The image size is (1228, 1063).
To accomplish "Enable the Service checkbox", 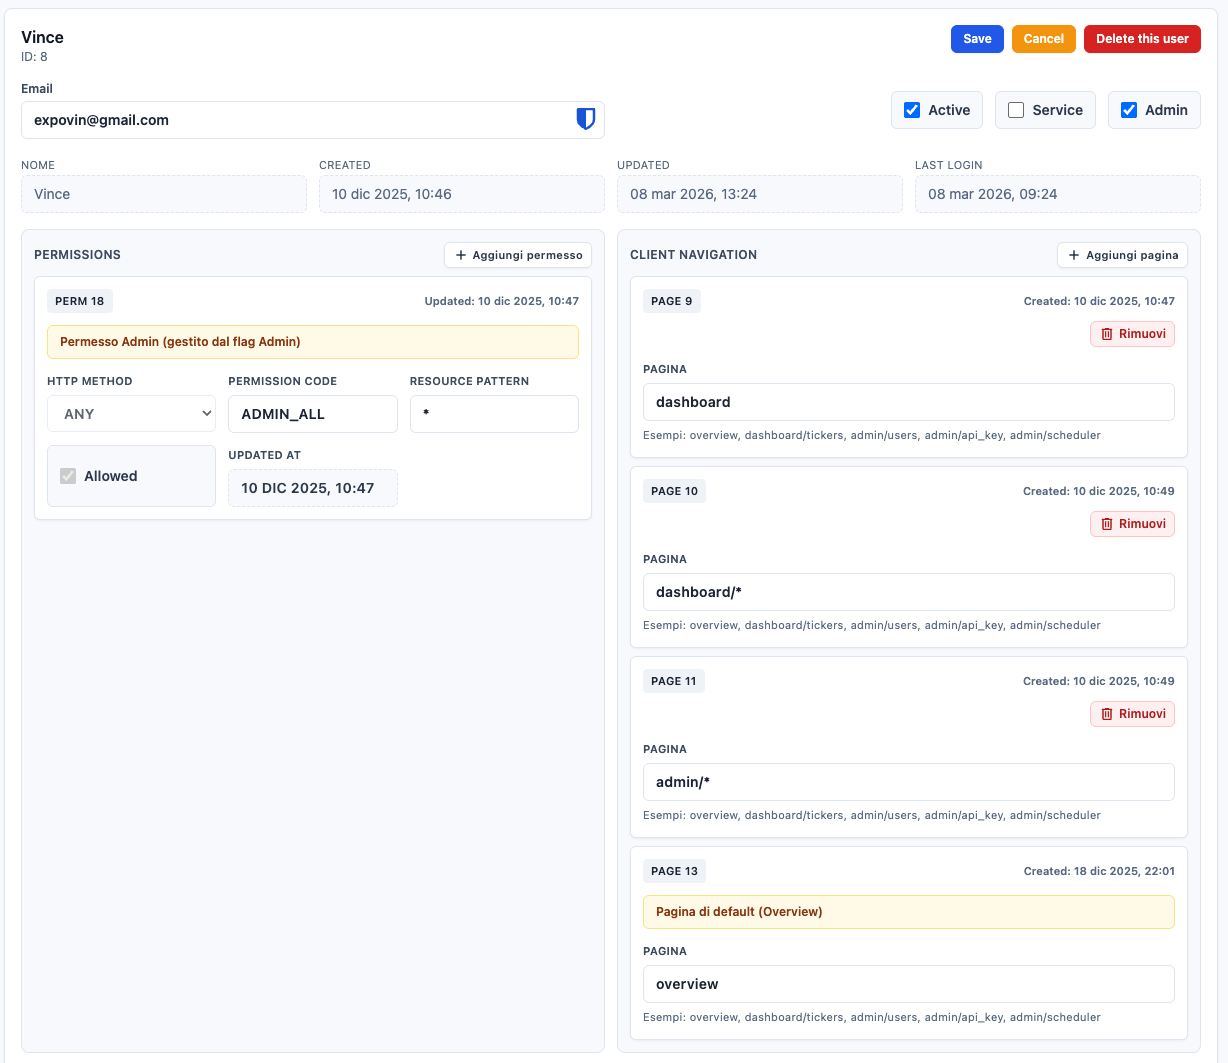I will click(x=1016, y=110).
